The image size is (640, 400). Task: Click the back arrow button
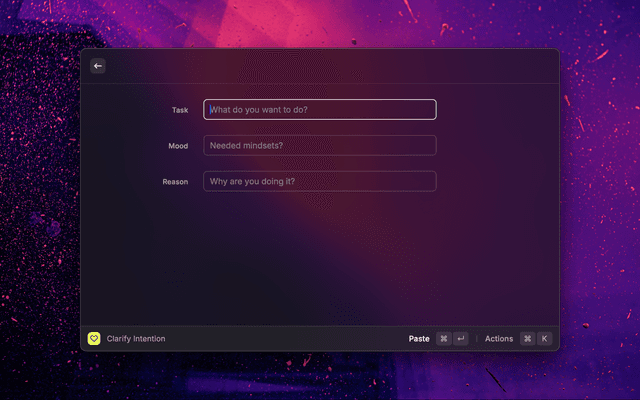click(98, 66)
